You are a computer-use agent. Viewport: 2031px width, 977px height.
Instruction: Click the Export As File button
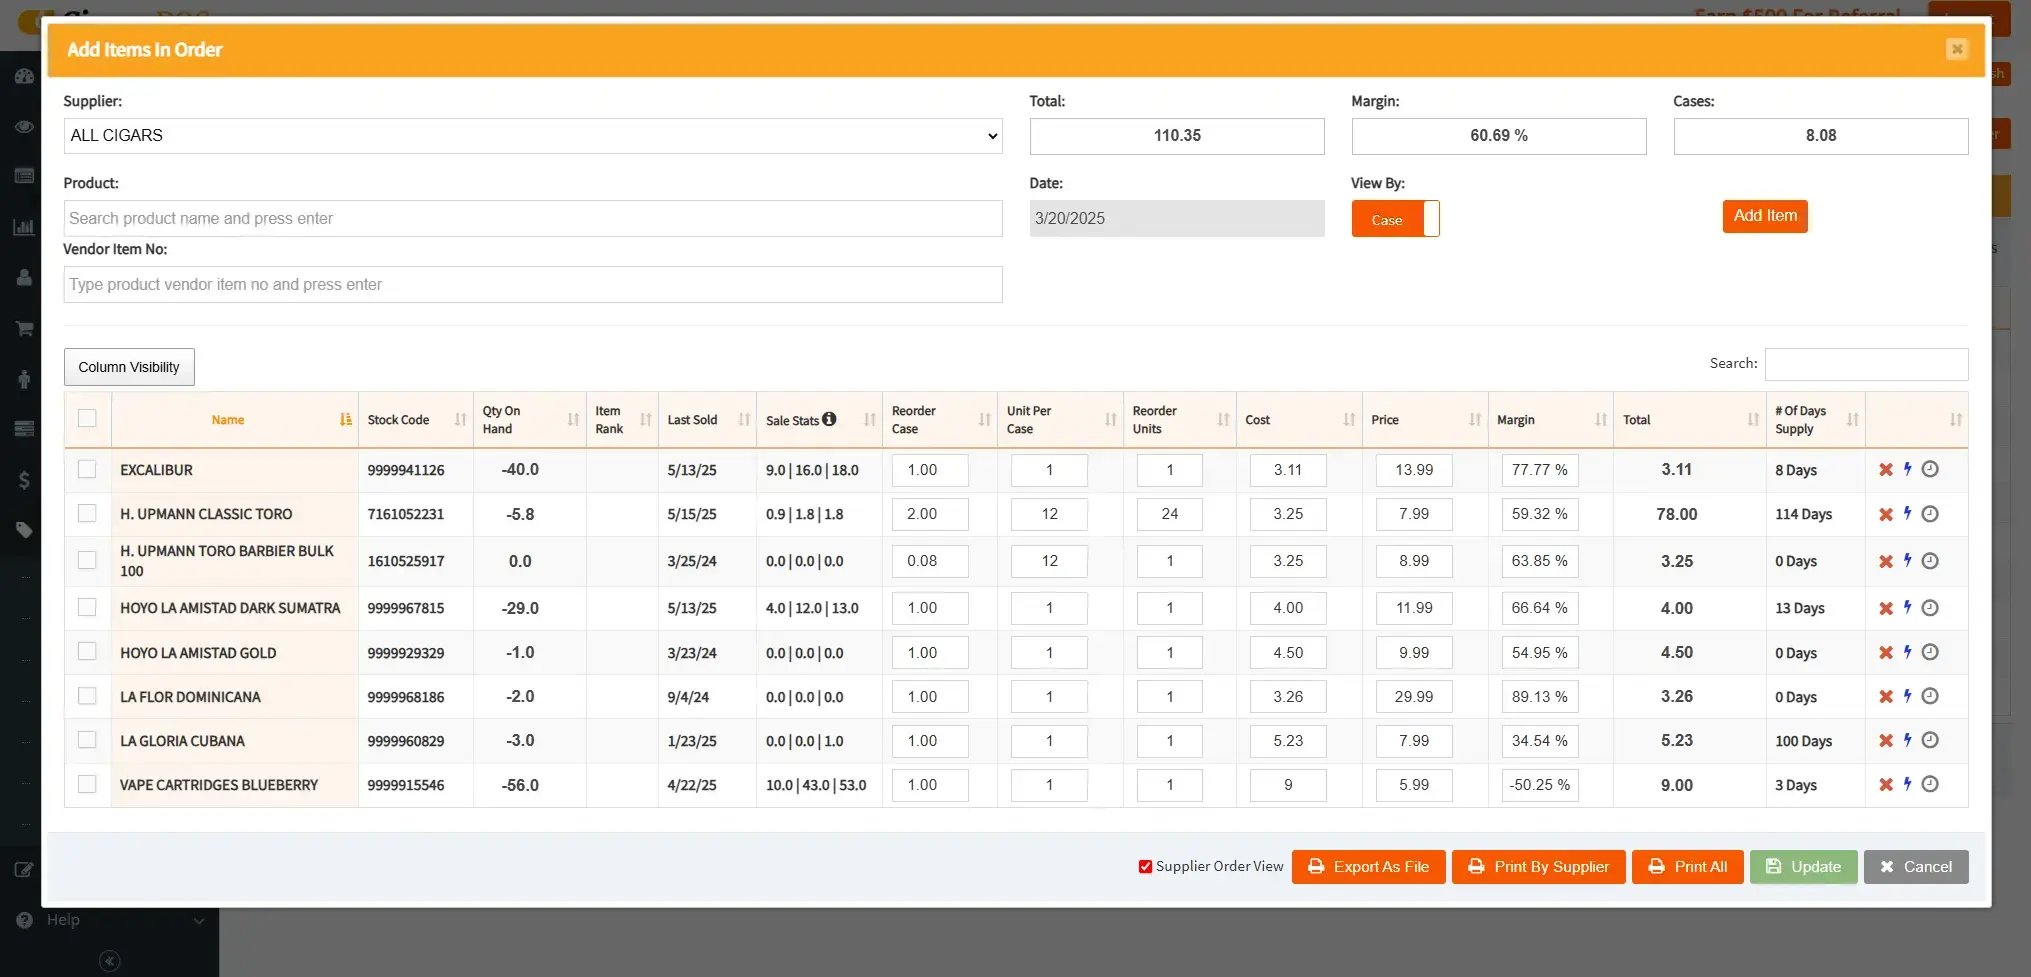(x=1368, y=867)
